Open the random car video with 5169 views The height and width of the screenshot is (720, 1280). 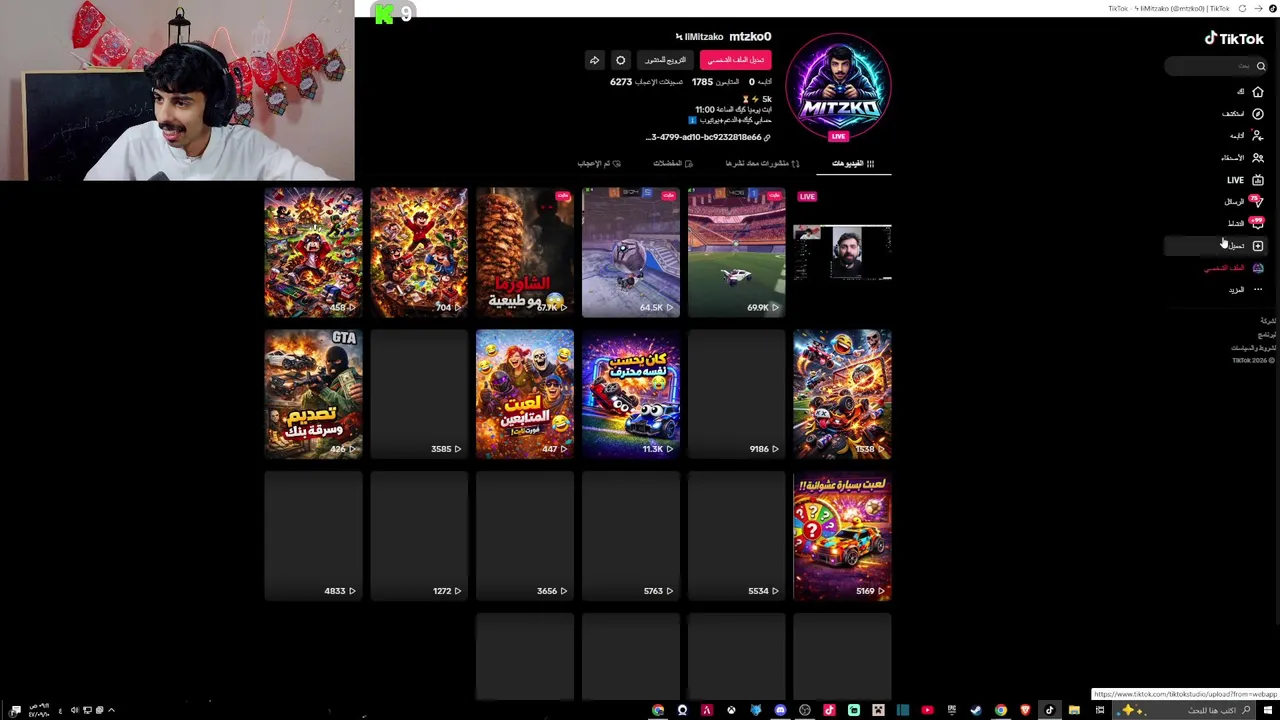click(x=842, y=536)
